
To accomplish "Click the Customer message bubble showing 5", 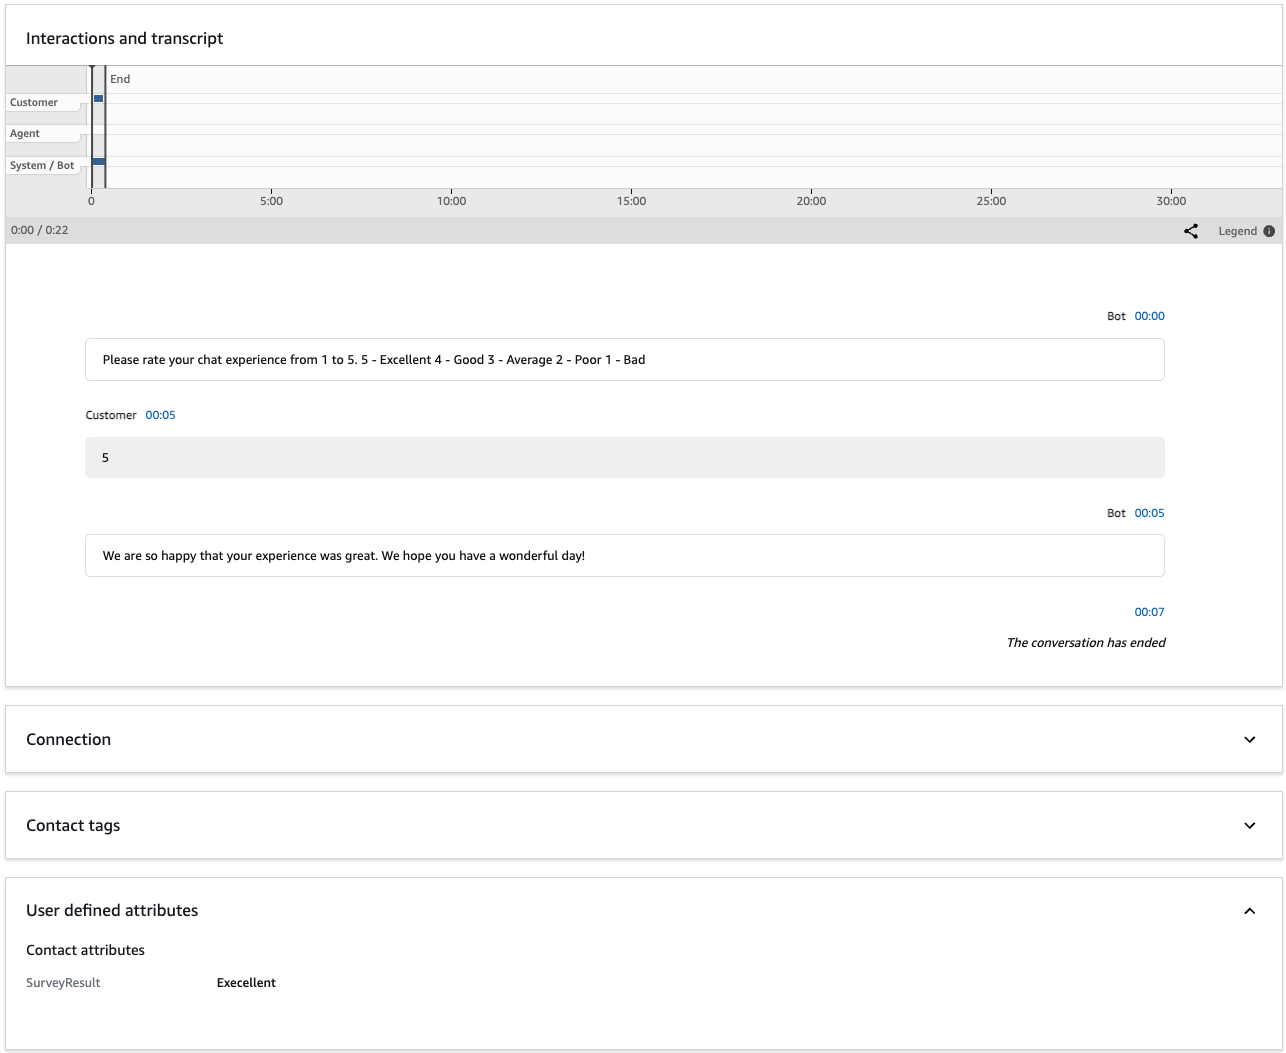I will [x=624, y=457].
